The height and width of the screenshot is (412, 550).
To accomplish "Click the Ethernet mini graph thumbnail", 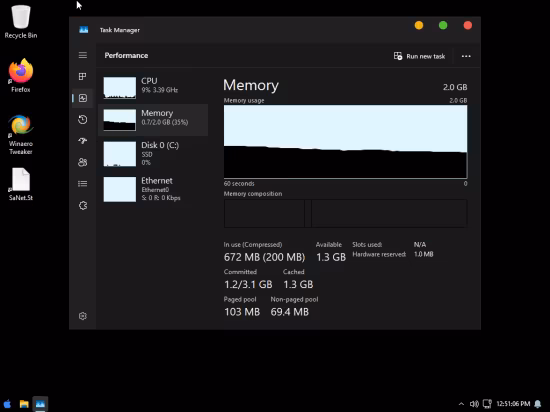I will click(x=120, y=189).
